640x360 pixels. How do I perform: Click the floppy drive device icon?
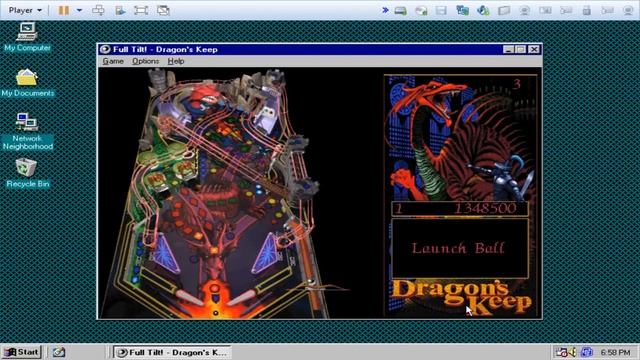point(441,11)
